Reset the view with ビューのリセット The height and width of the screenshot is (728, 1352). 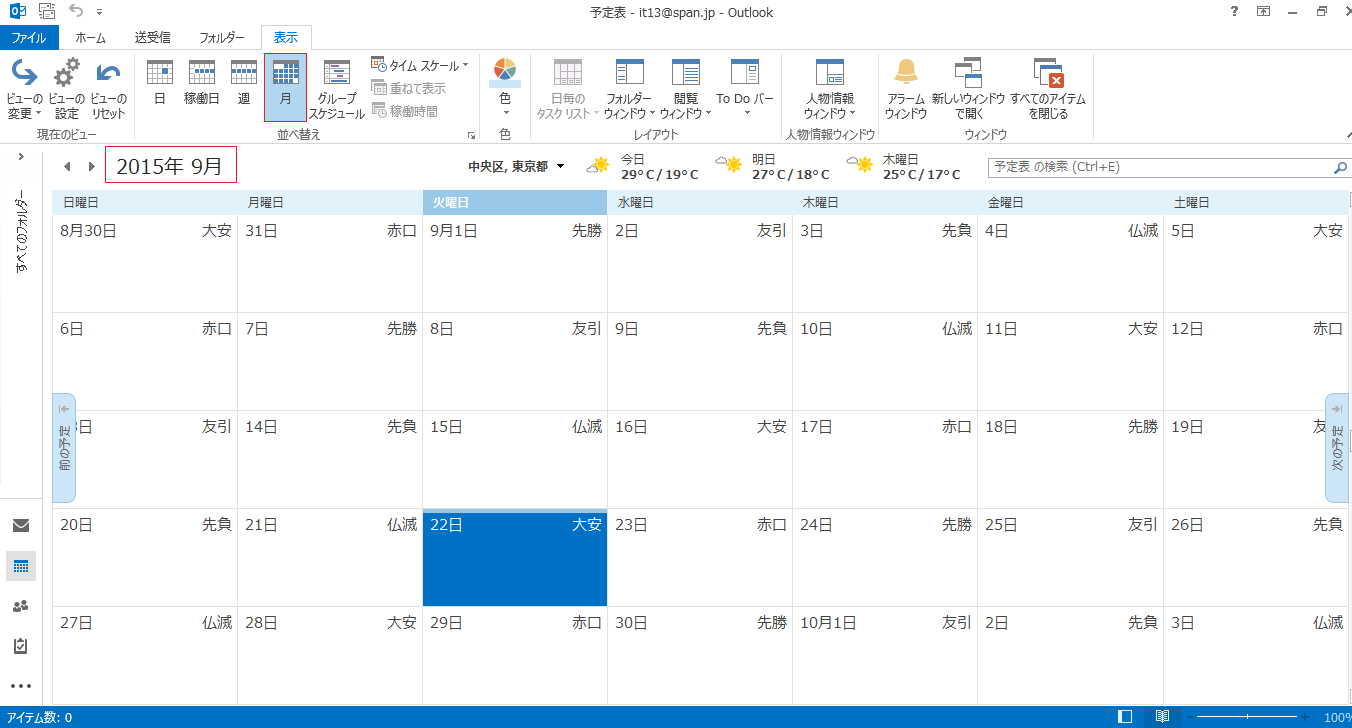(108, 89)
